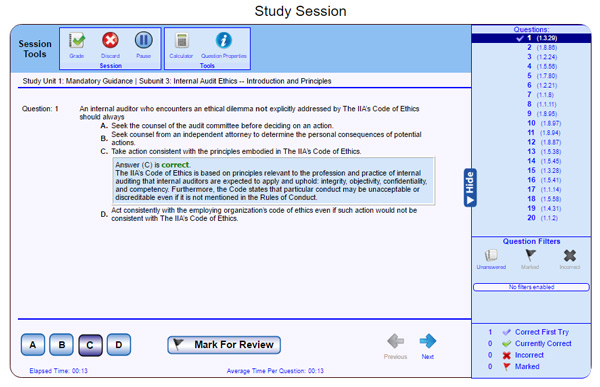Open Question Properties info icon
Image resolution: width=600 pixels, height=387 pixels.
224,40
